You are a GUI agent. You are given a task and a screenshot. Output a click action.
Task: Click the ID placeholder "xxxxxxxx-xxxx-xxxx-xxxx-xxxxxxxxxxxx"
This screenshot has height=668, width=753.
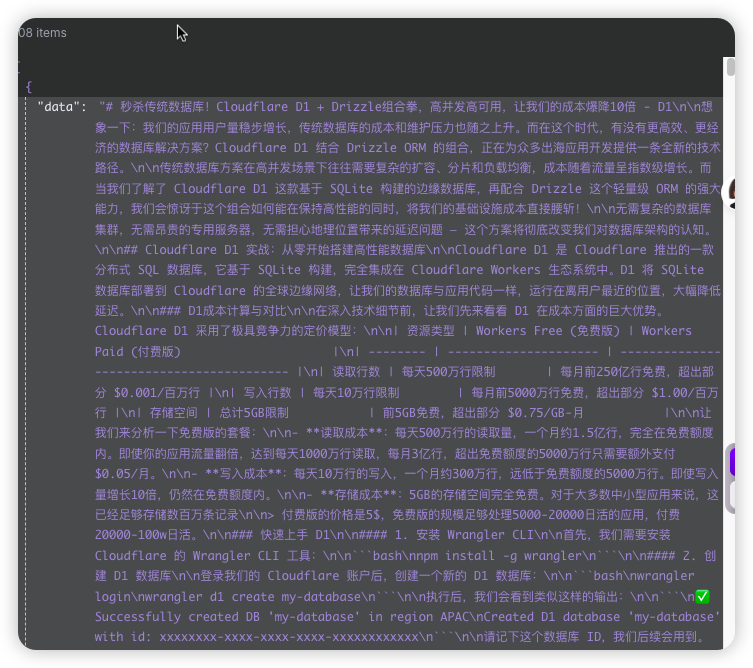point(289,637)
